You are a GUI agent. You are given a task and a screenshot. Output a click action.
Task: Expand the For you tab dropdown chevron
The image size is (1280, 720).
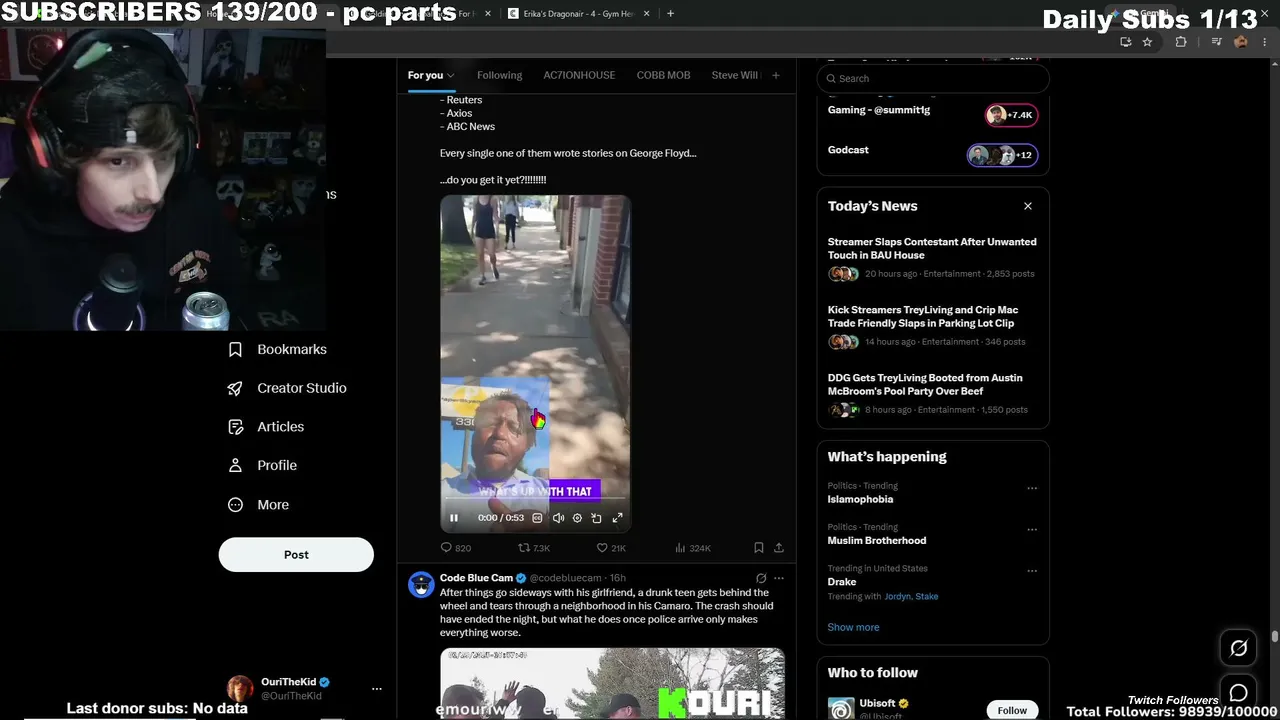pyautogui.click(x=451, y=76)
